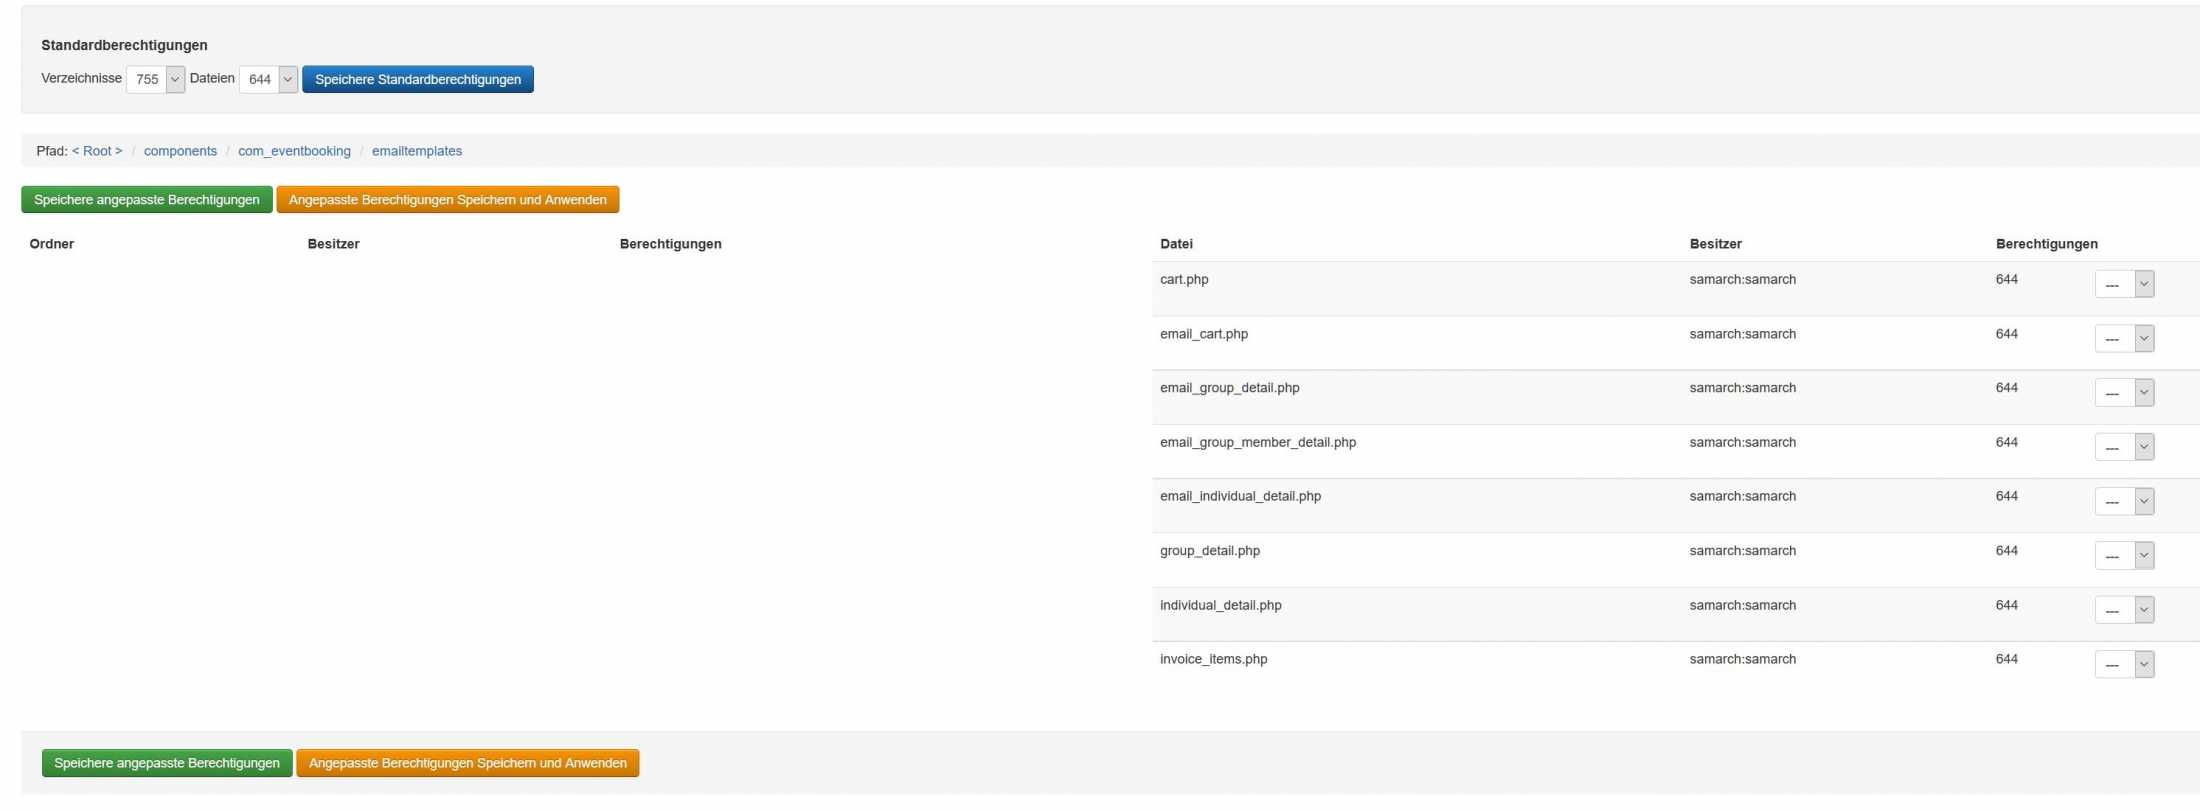Open permissions dropdown for email_group_member_detail.php

2124,447
